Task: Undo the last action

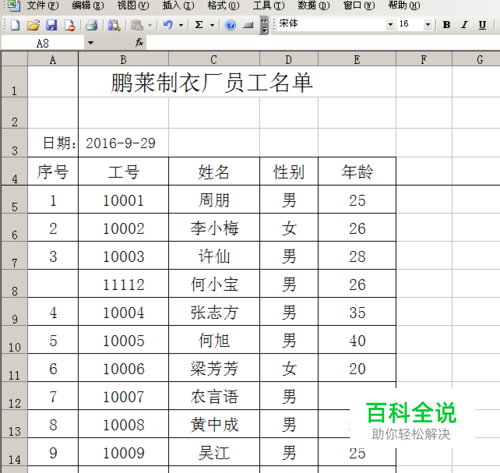Action: click(x=168, y=25)
